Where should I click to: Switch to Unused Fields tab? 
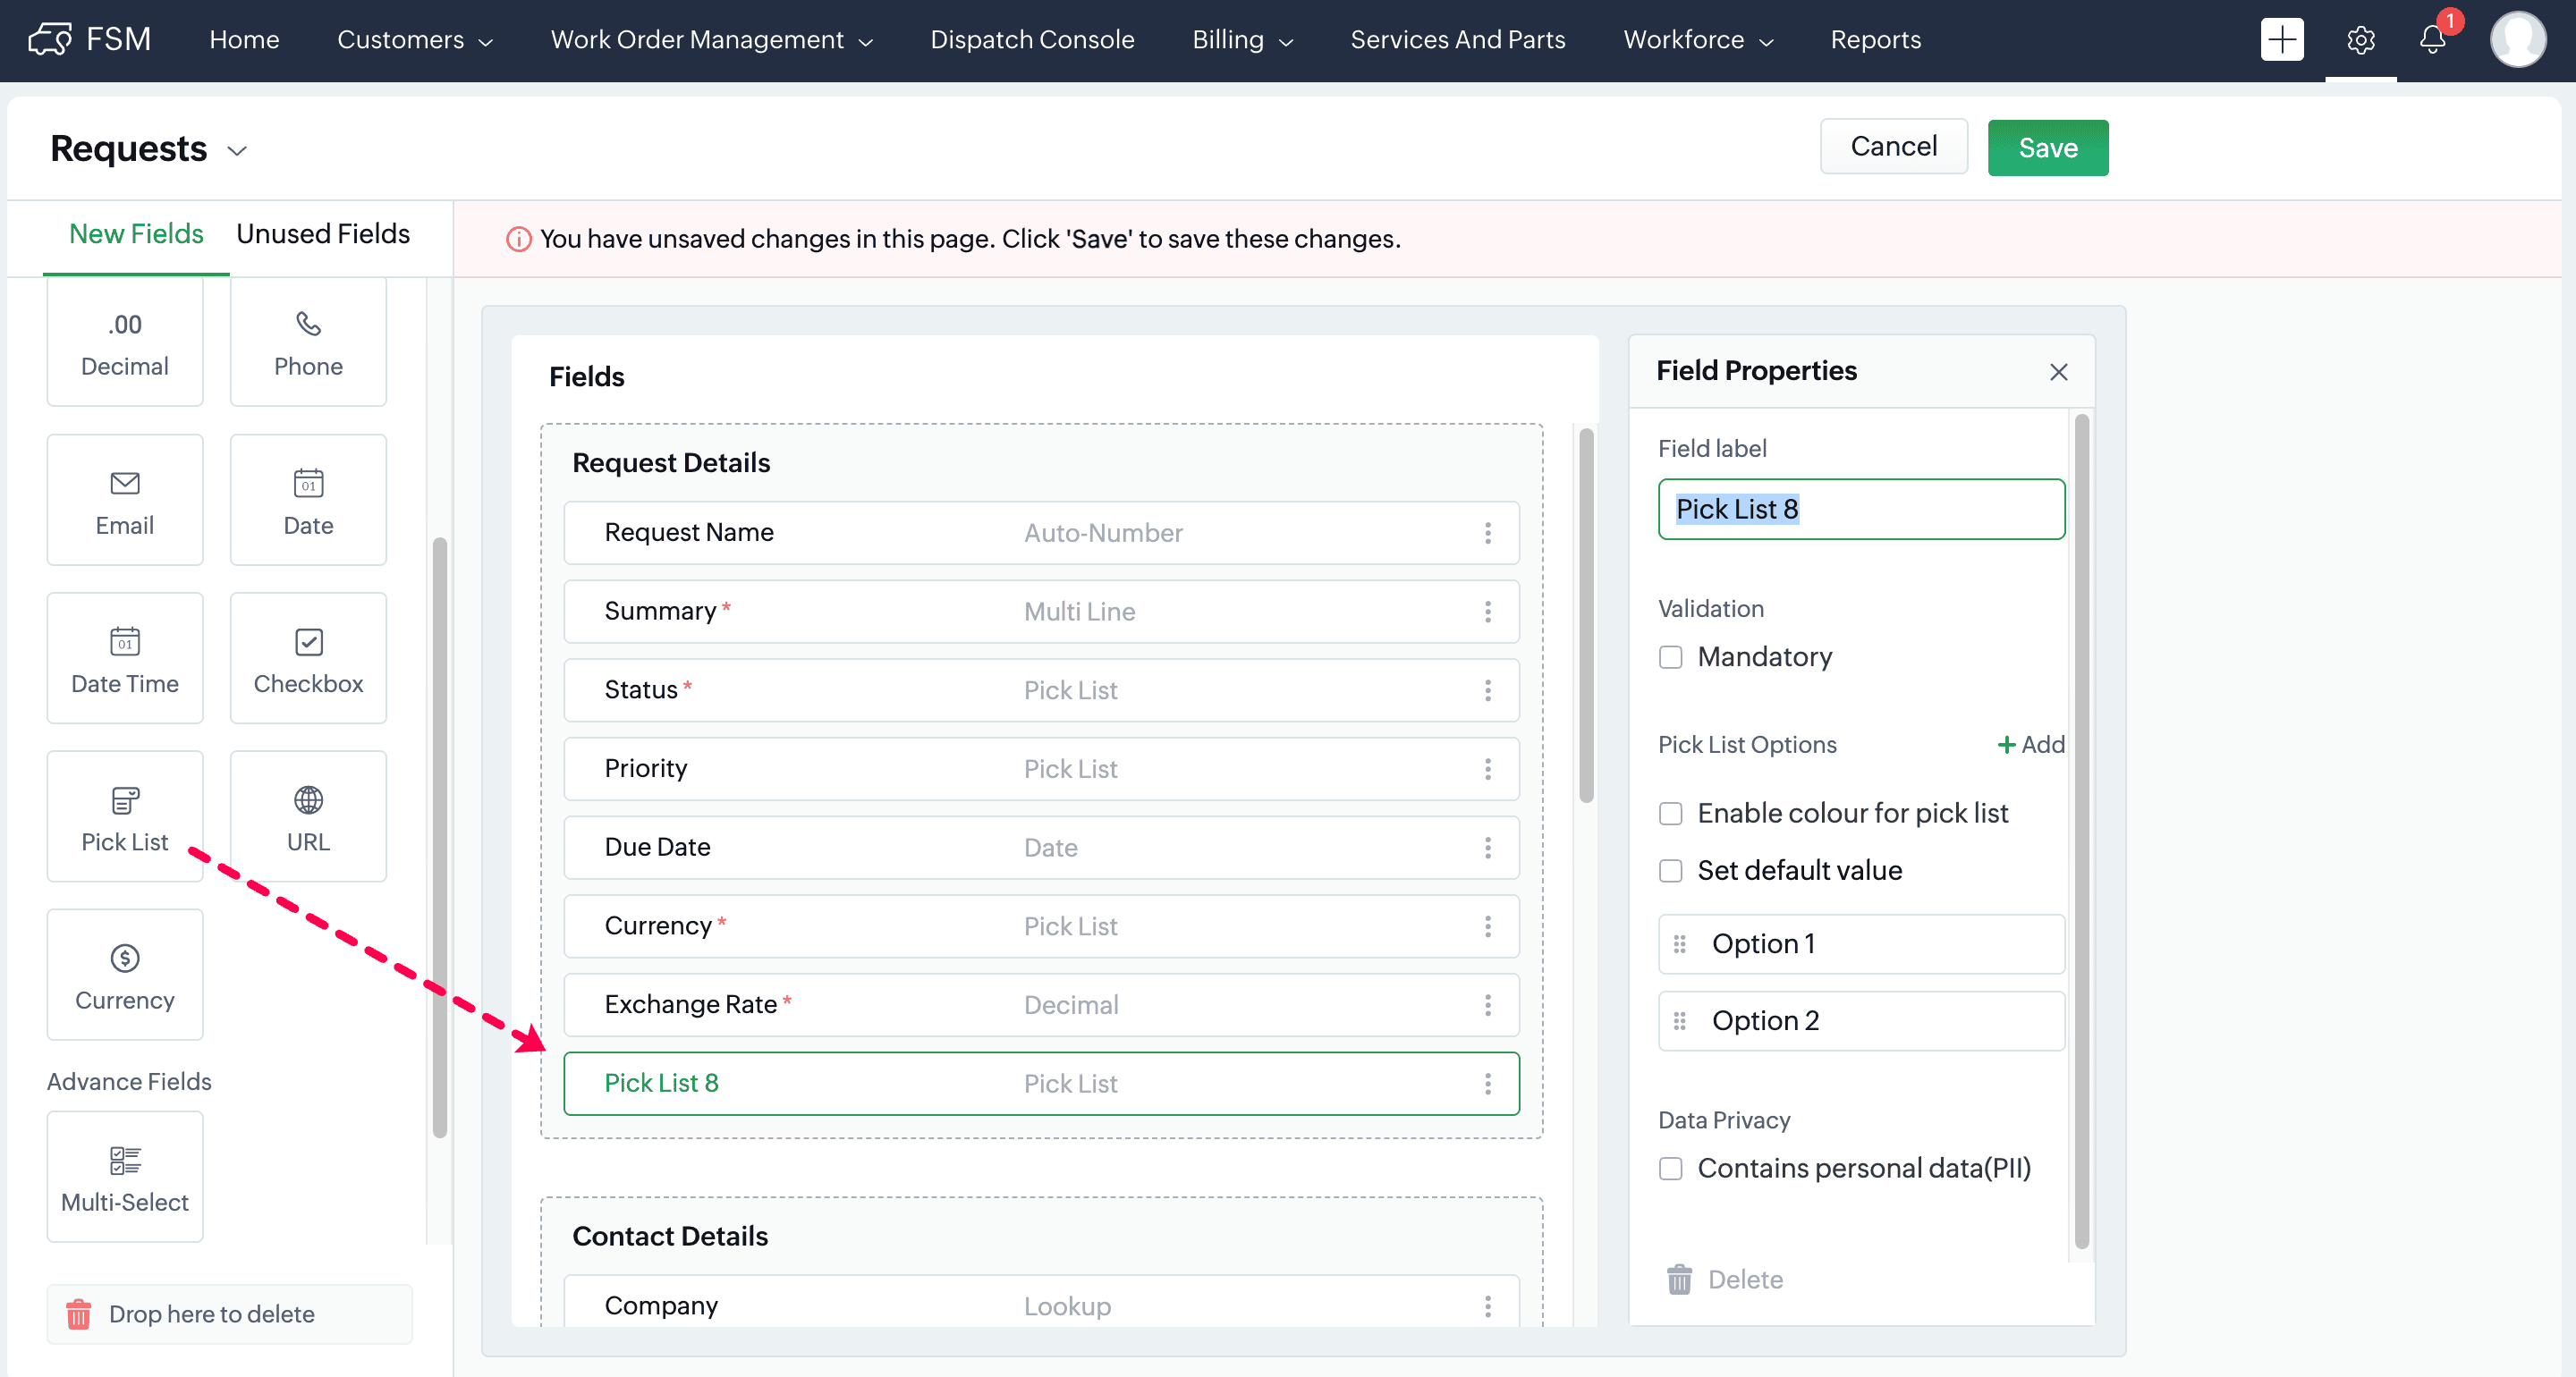click(x=322, y=234)
